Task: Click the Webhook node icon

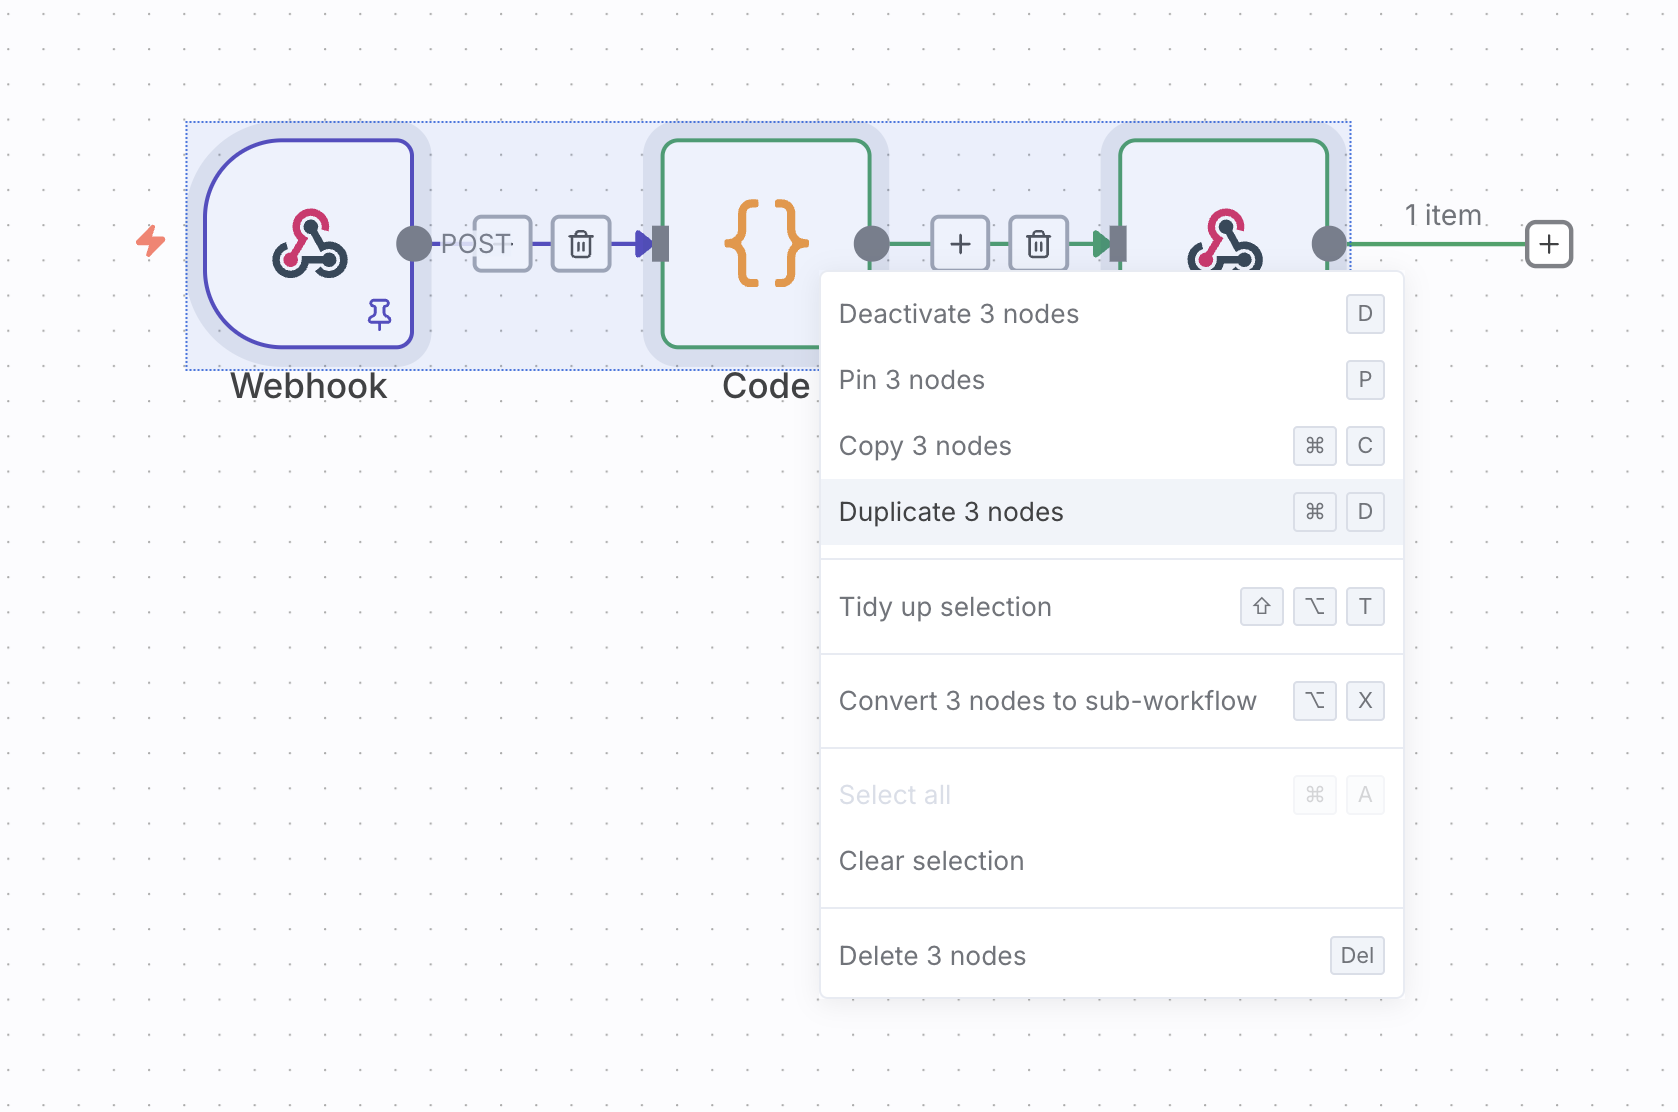Action: coord(310,243)
